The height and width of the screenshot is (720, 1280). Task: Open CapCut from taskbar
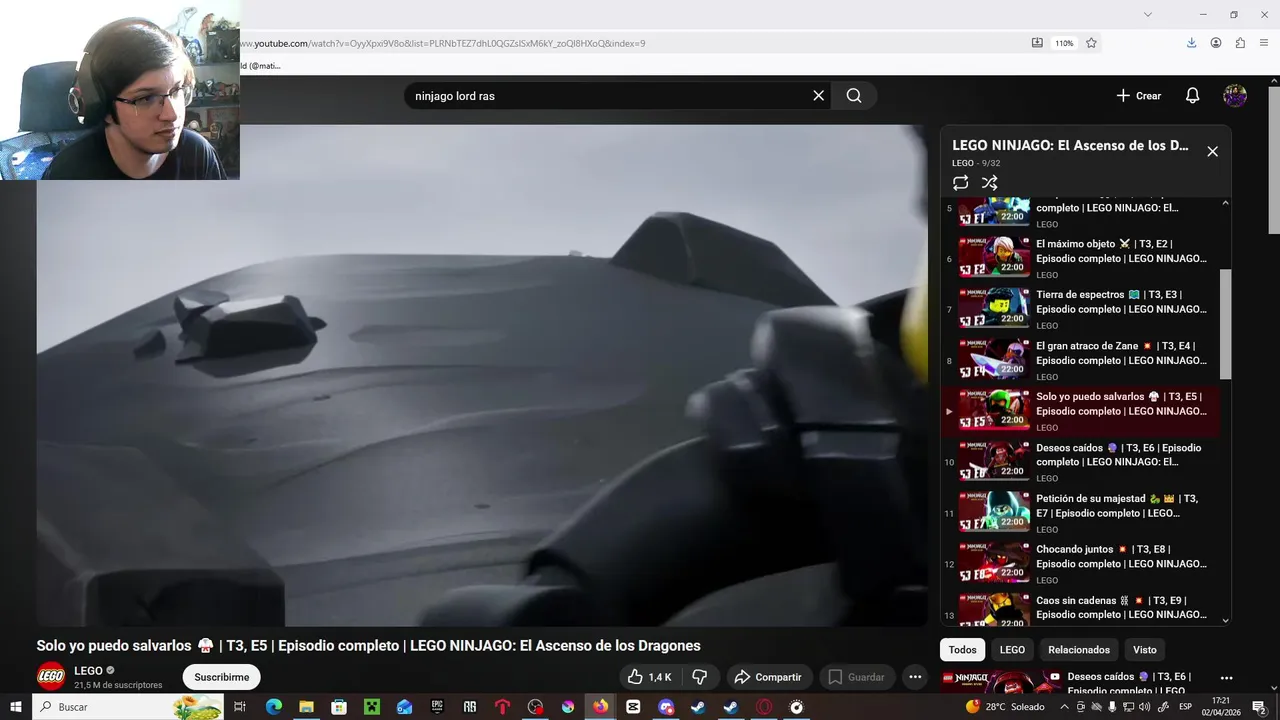click(x=633, y=706)
